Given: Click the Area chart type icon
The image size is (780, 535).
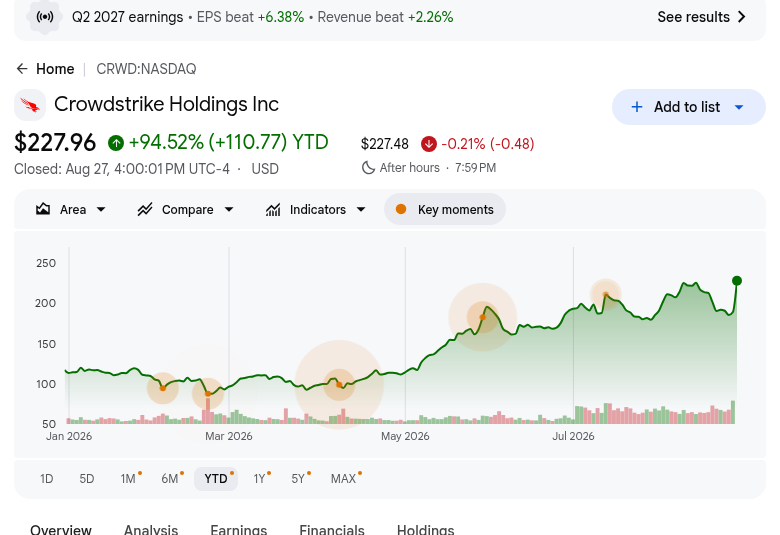Looking at the screenshot, I should [43, 209].
